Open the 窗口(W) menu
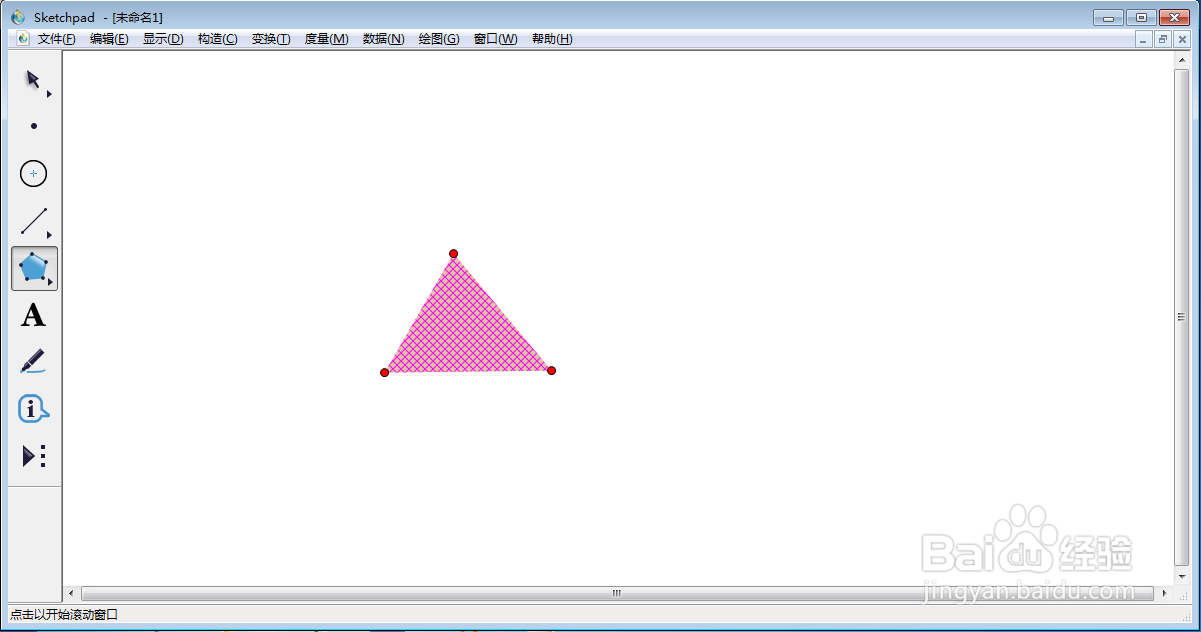 [x=495, y=39]
